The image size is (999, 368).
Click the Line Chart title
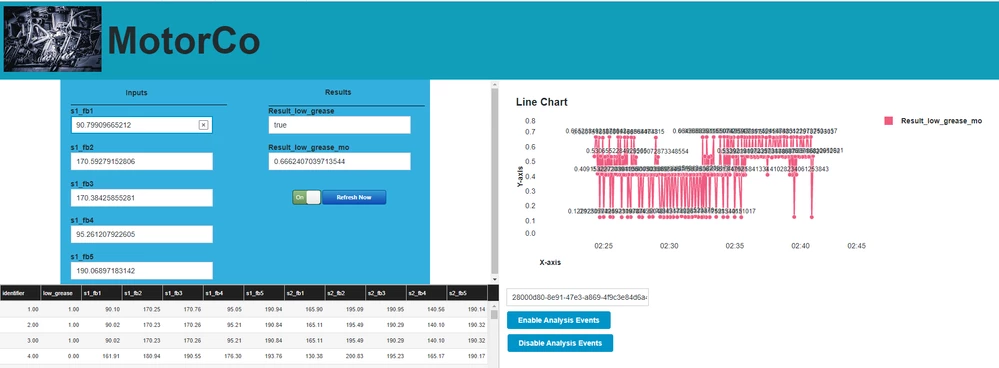pyautogui.click(x=542, y=102)
